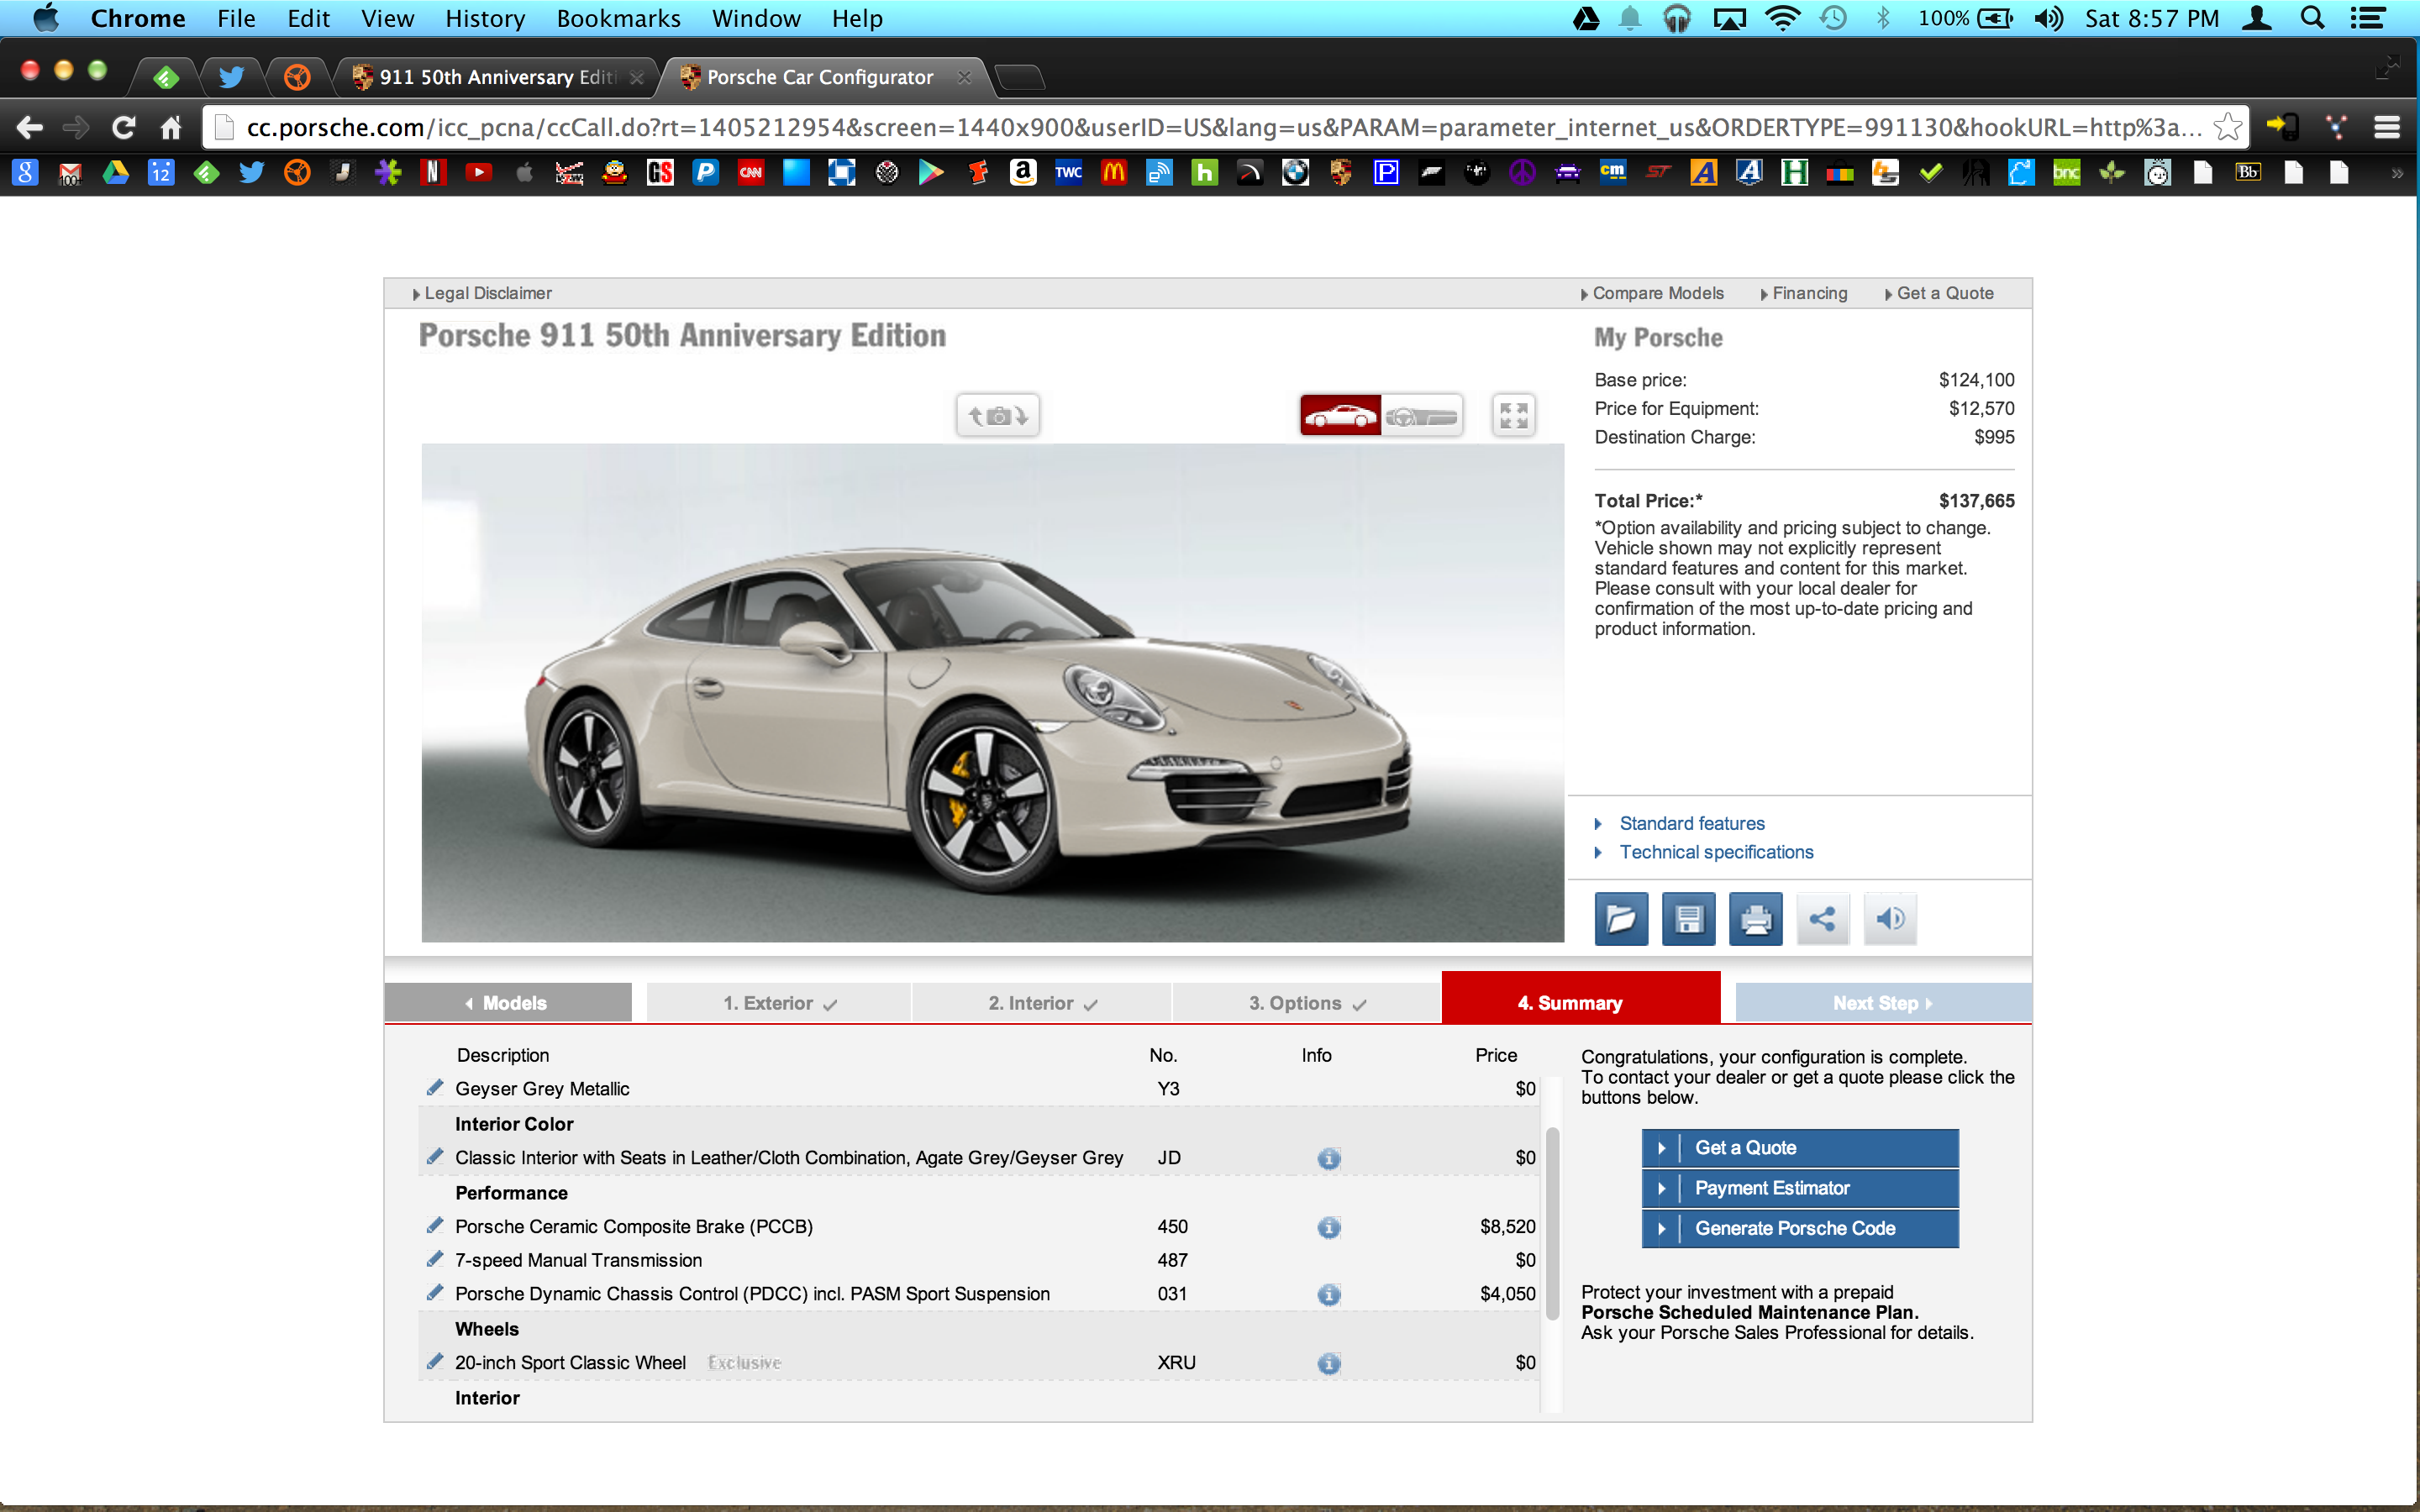The width and height of the screenshot is (2420, 1512).
Task: Edit Classic Interior row pencil icon
Action: 435,1156
